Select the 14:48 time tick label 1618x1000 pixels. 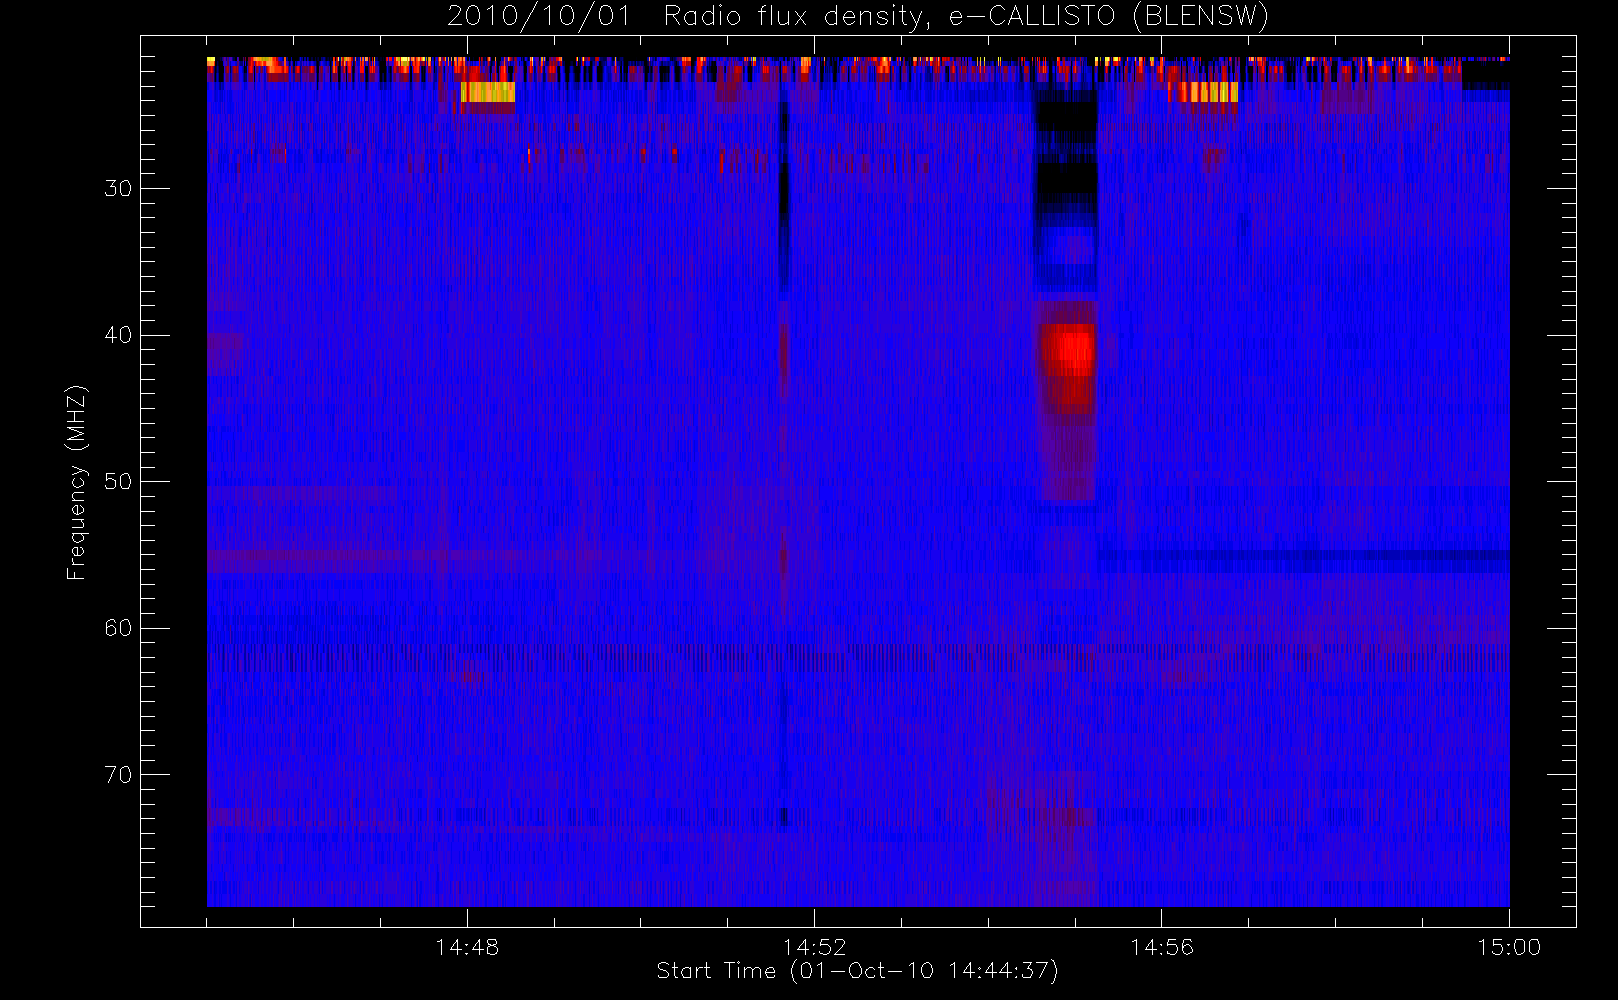467,947
